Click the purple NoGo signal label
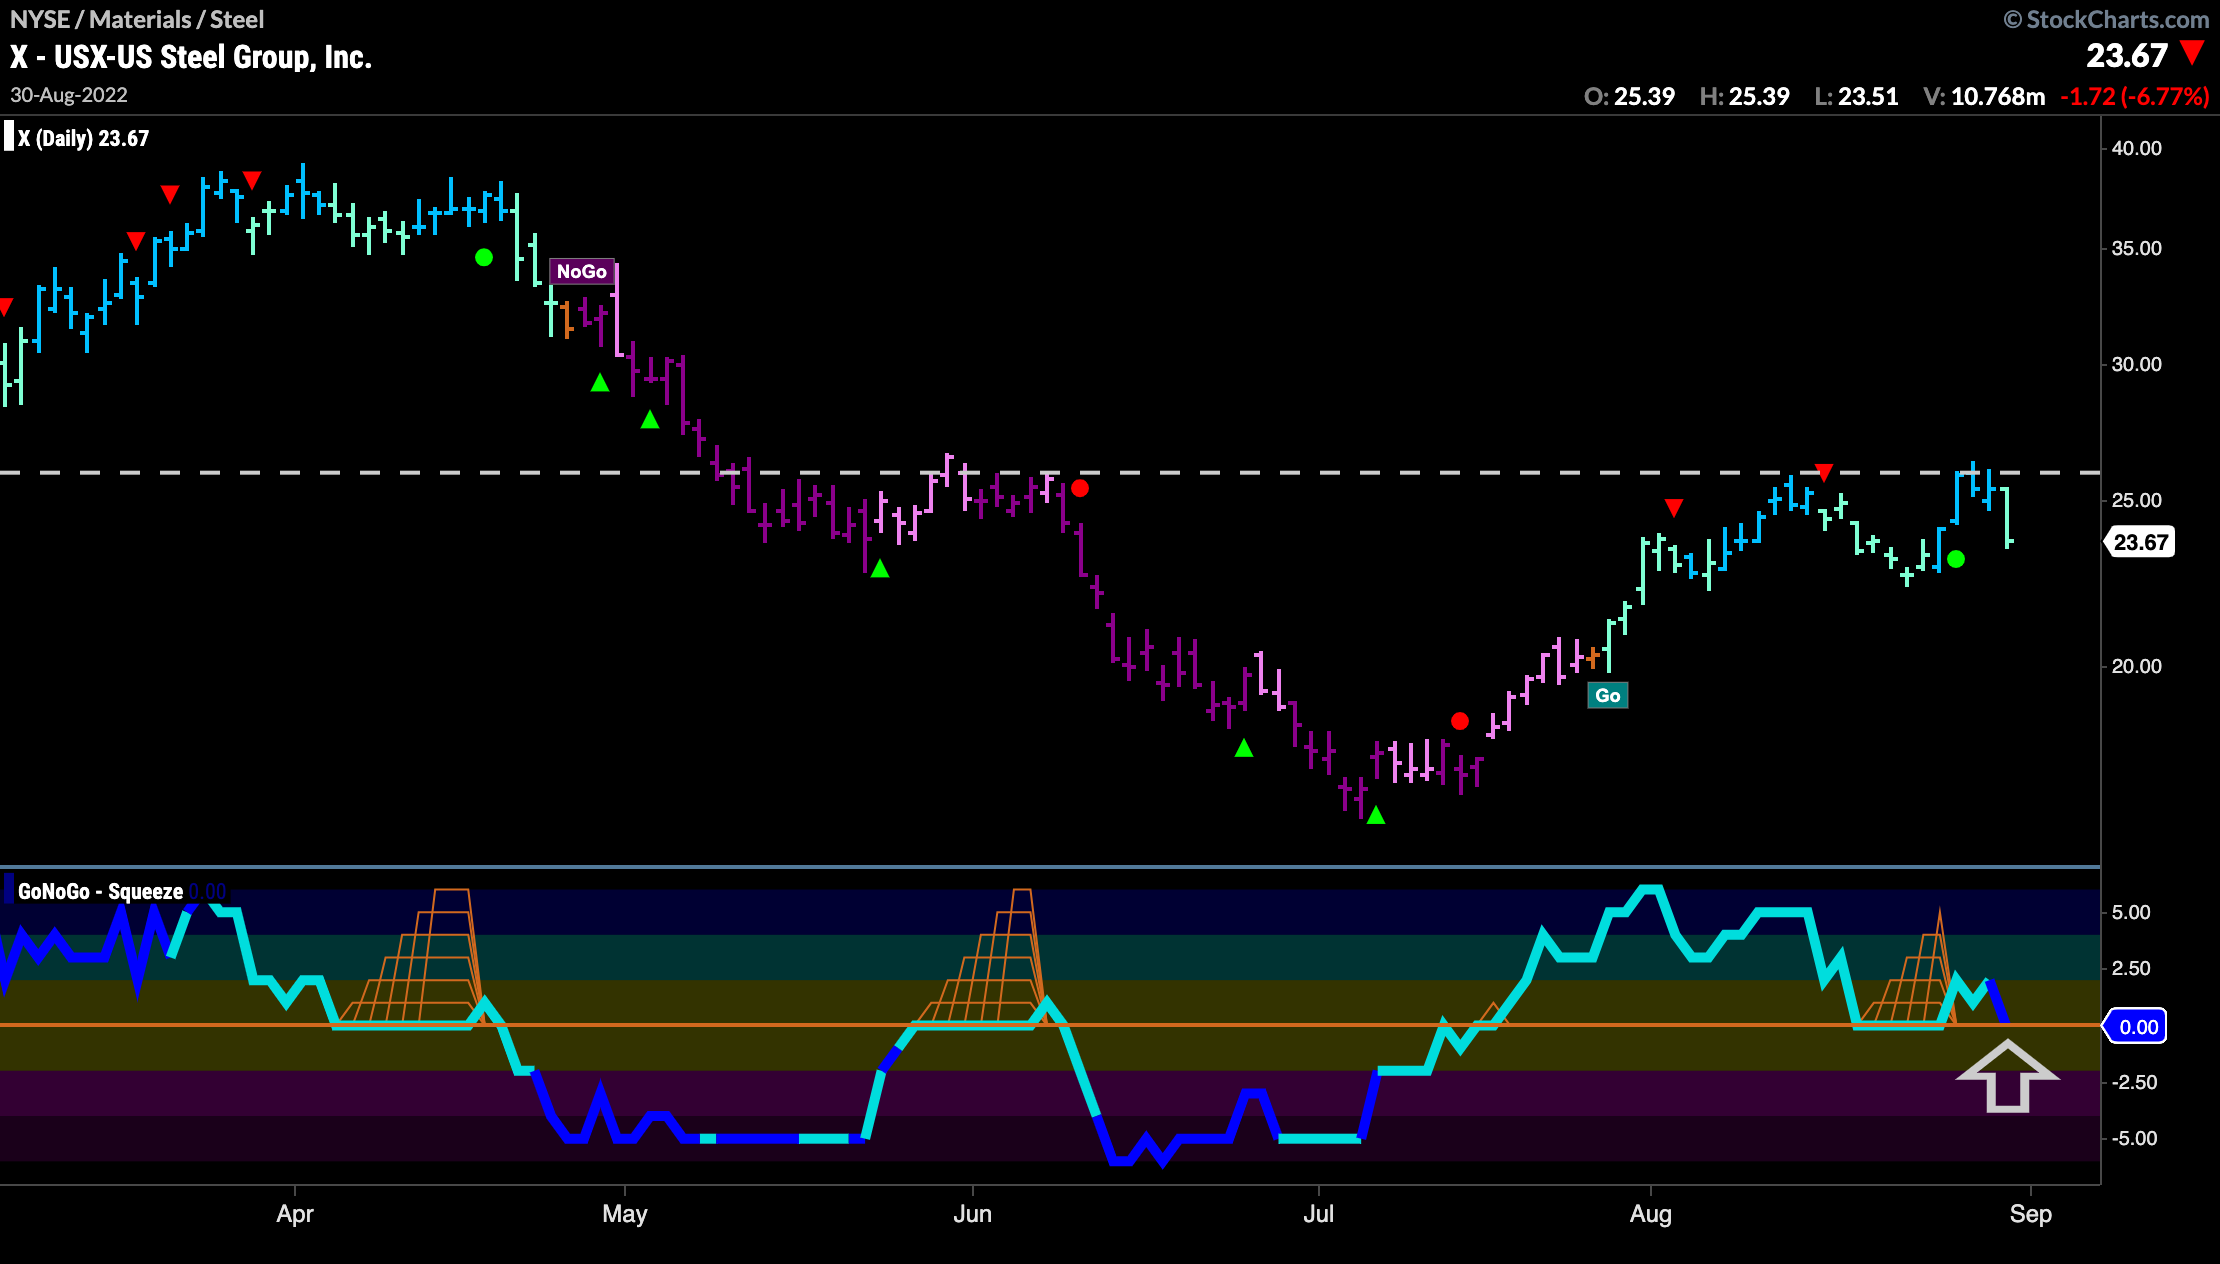 [582, 271]
